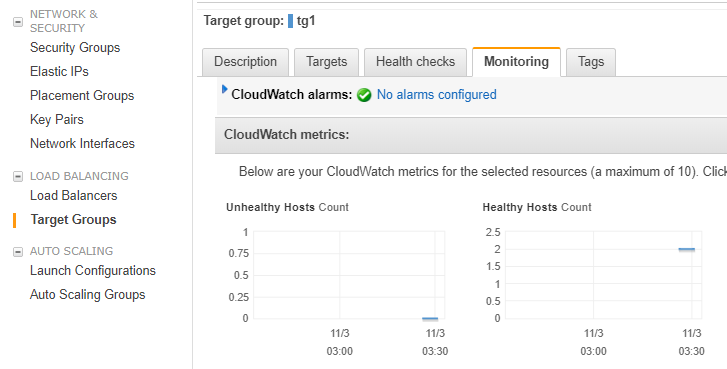The height and width of the screenshot is (369, 727).
Task: Click the blue tg1 target group color square
Action: click(290, 21)
